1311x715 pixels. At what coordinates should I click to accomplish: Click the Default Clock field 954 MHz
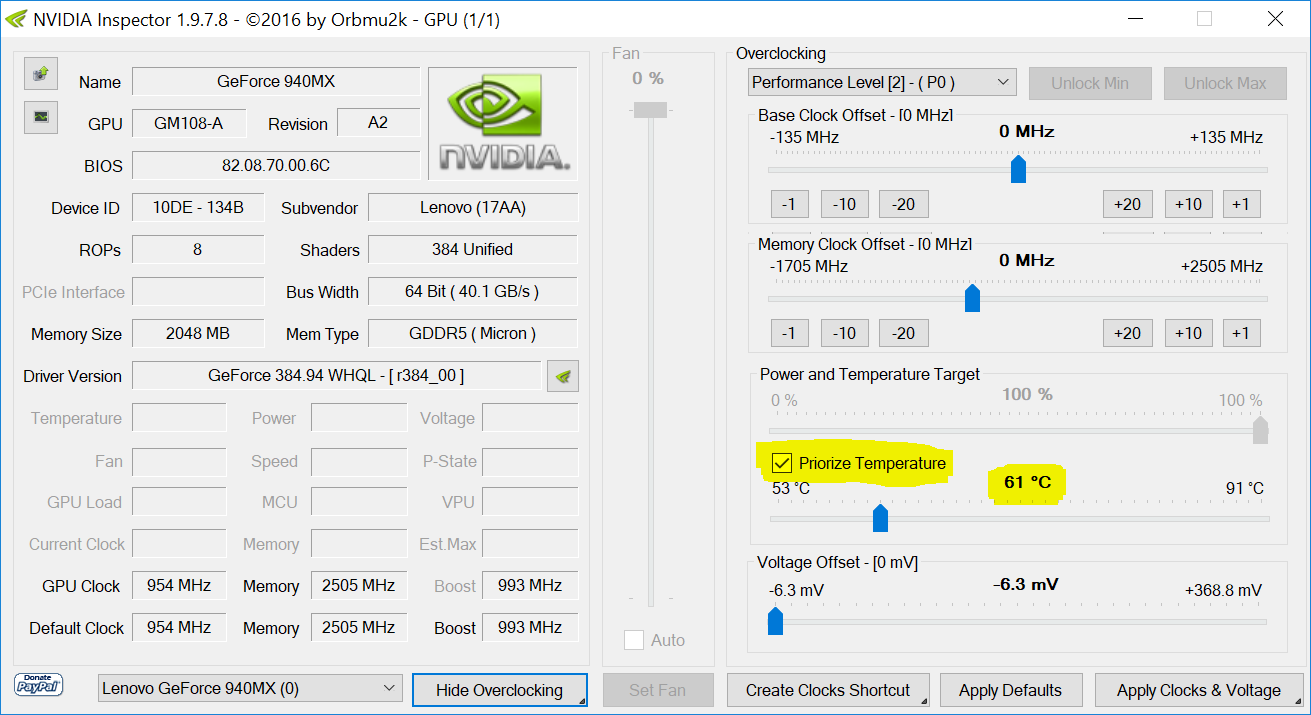click(179, 628)
